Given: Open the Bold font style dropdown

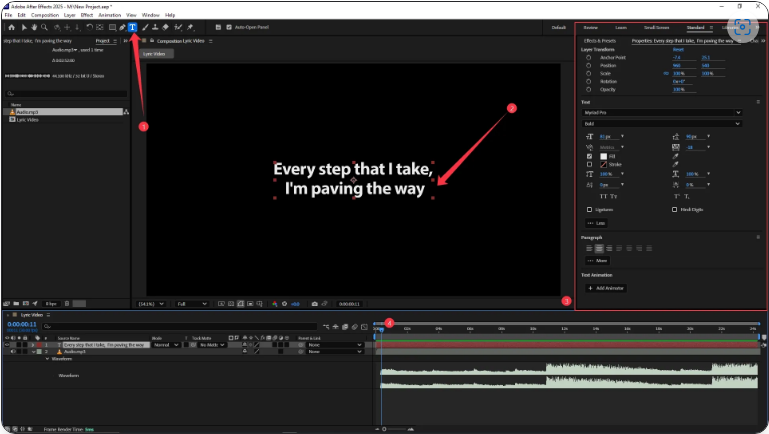Looking at the screenshot, I should coord(662,124).
